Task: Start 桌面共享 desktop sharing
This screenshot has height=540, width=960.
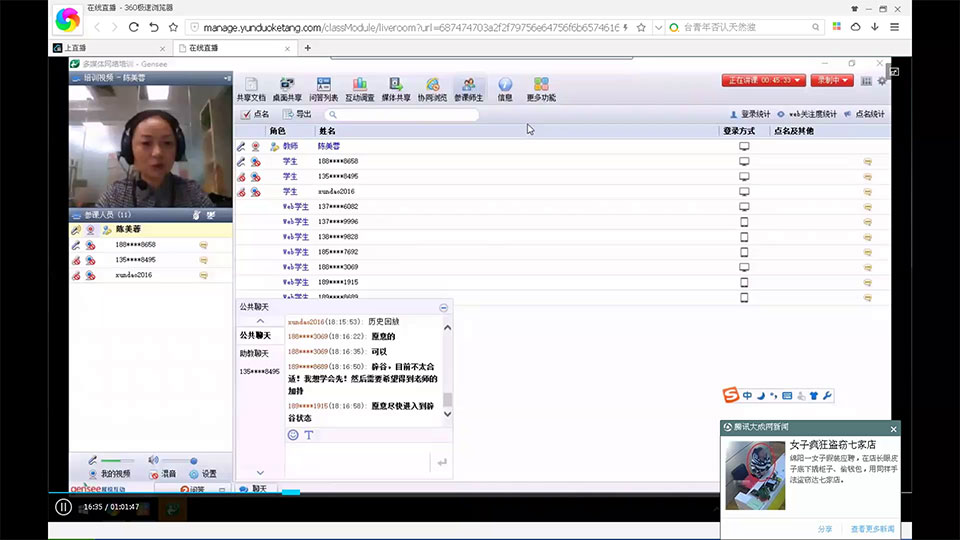Action: coord(287,89)
